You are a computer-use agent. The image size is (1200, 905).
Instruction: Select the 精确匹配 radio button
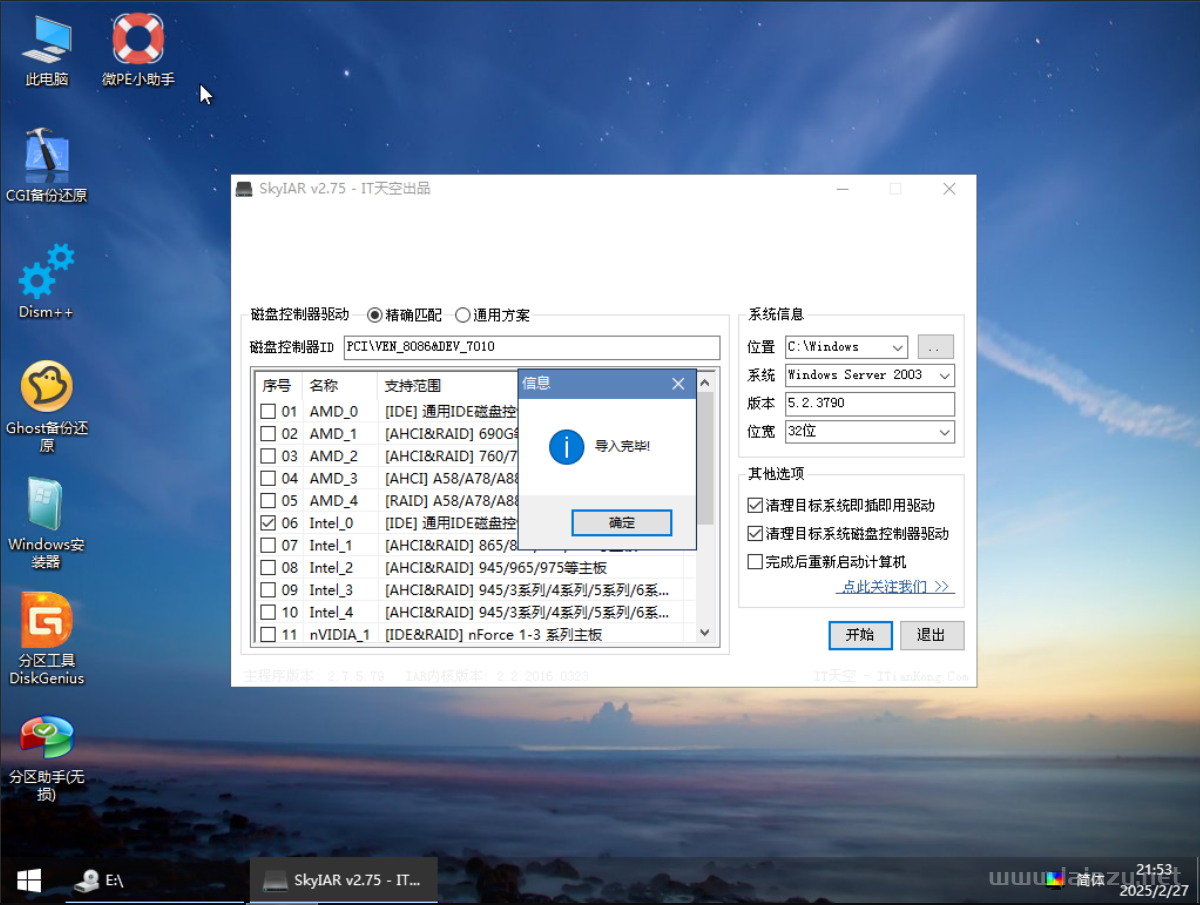point(405,315)
